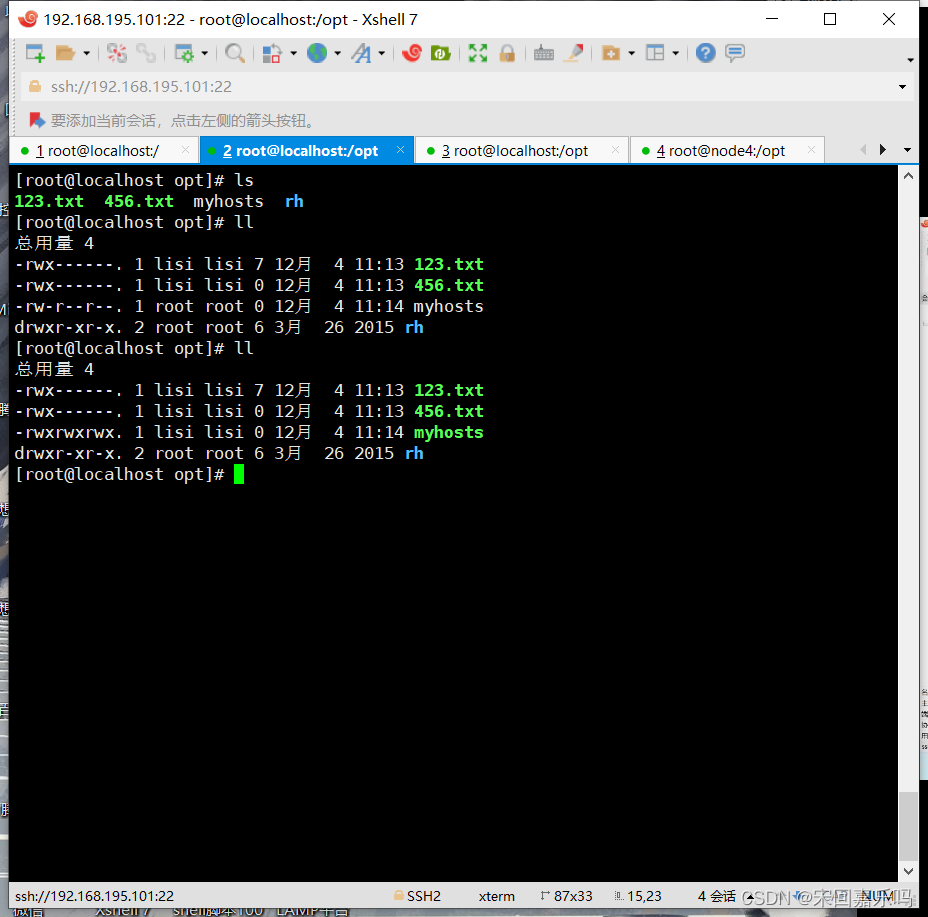Click the chat feedback icon

[x=735, y=53]
